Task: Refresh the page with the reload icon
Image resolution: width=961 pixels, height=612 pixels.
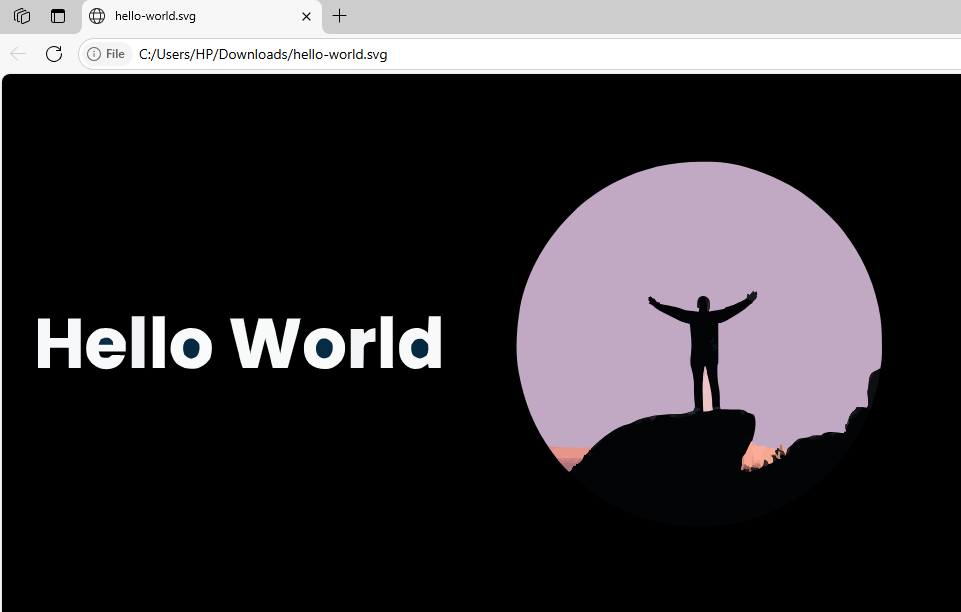Action: tap(54, 54)
